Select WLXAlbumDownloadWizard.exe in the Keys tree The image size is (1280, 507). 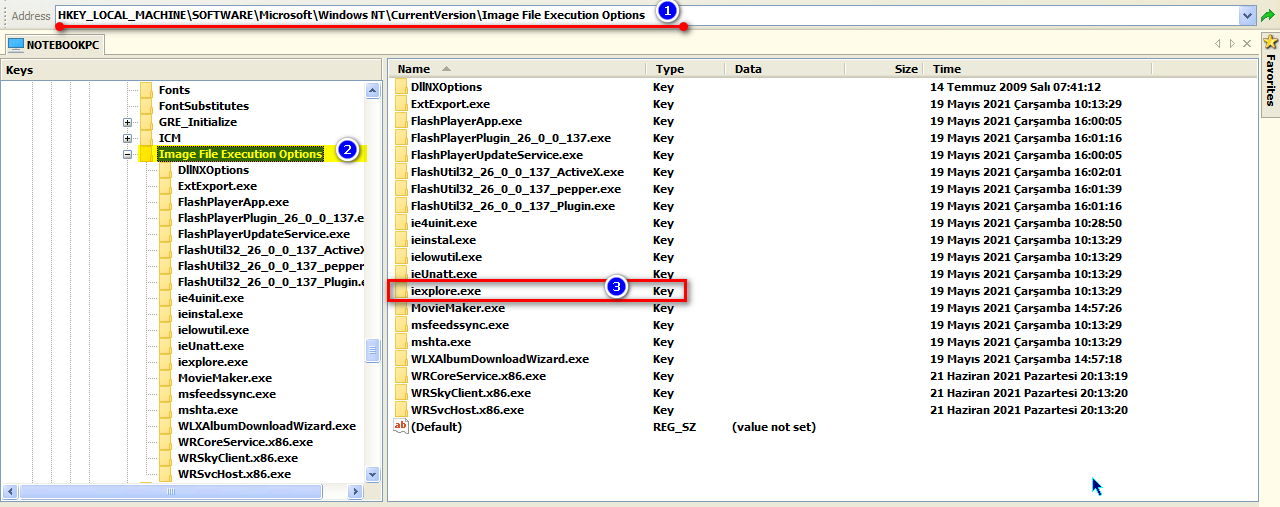tap(267, 426)
